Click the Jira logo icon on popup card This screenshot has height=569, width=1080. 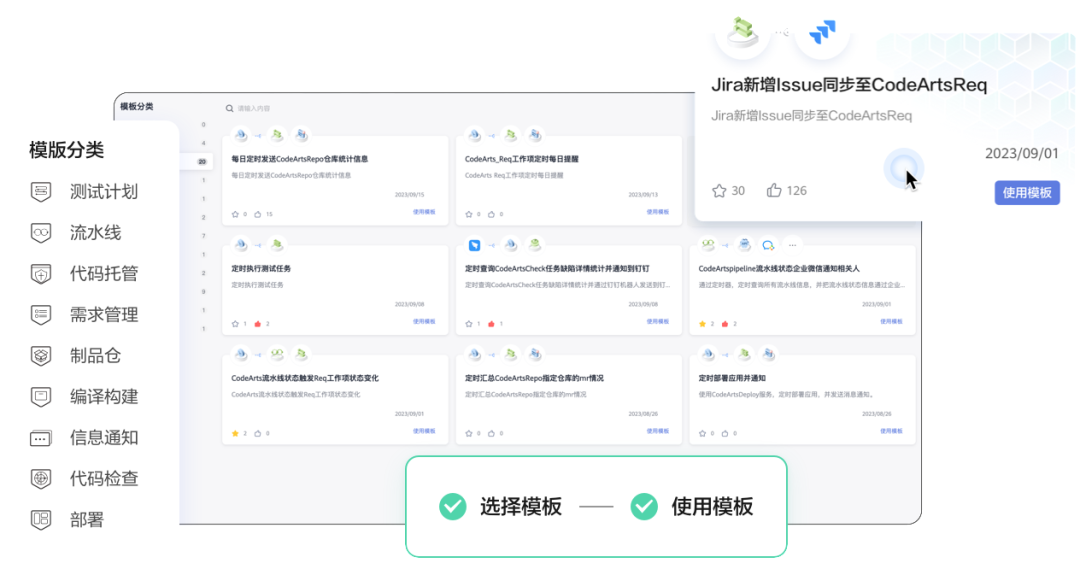pyautogui.click(x=822, y=32)
